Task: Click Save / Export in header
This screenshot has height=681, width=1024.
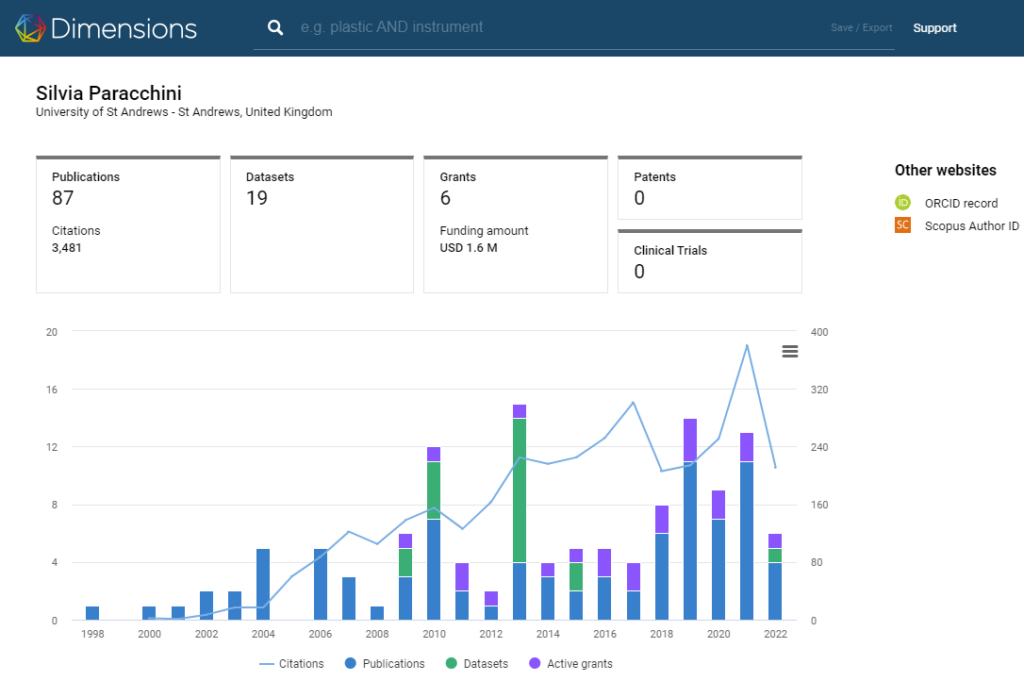Action: [x=861, y=28]
